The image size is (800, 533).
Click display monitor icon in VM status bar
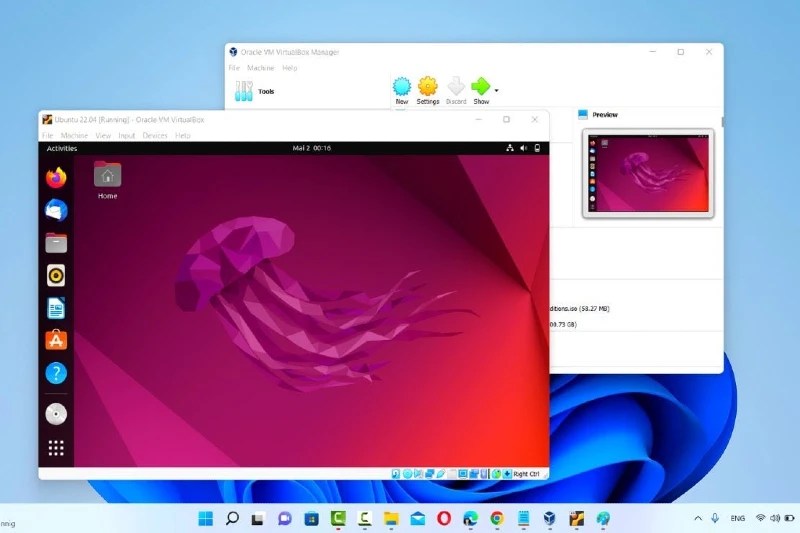(x=463, y=474)
